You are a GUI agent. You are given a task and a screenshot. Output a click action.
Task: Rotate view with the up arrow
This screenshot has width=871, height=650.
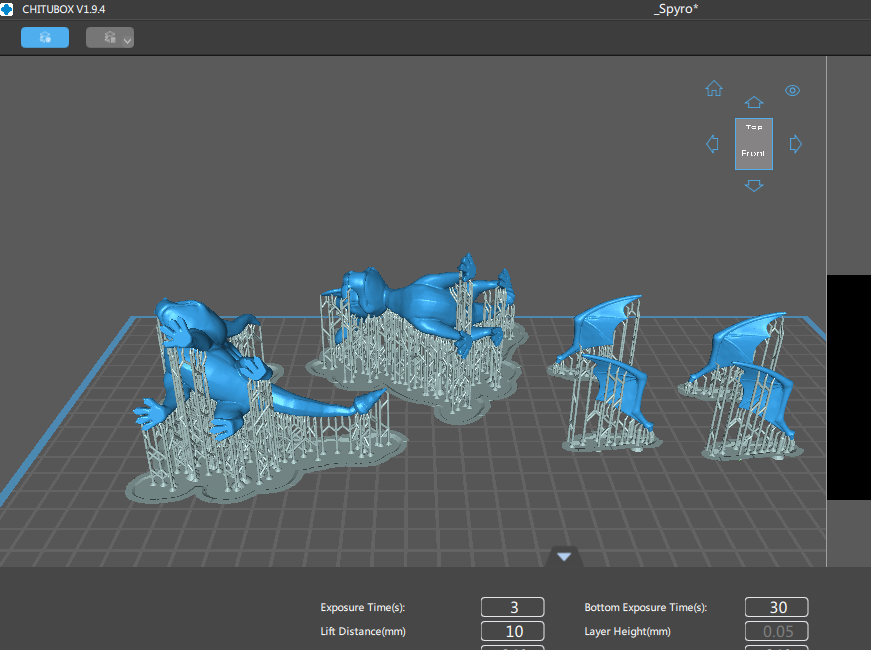[754, 103]
